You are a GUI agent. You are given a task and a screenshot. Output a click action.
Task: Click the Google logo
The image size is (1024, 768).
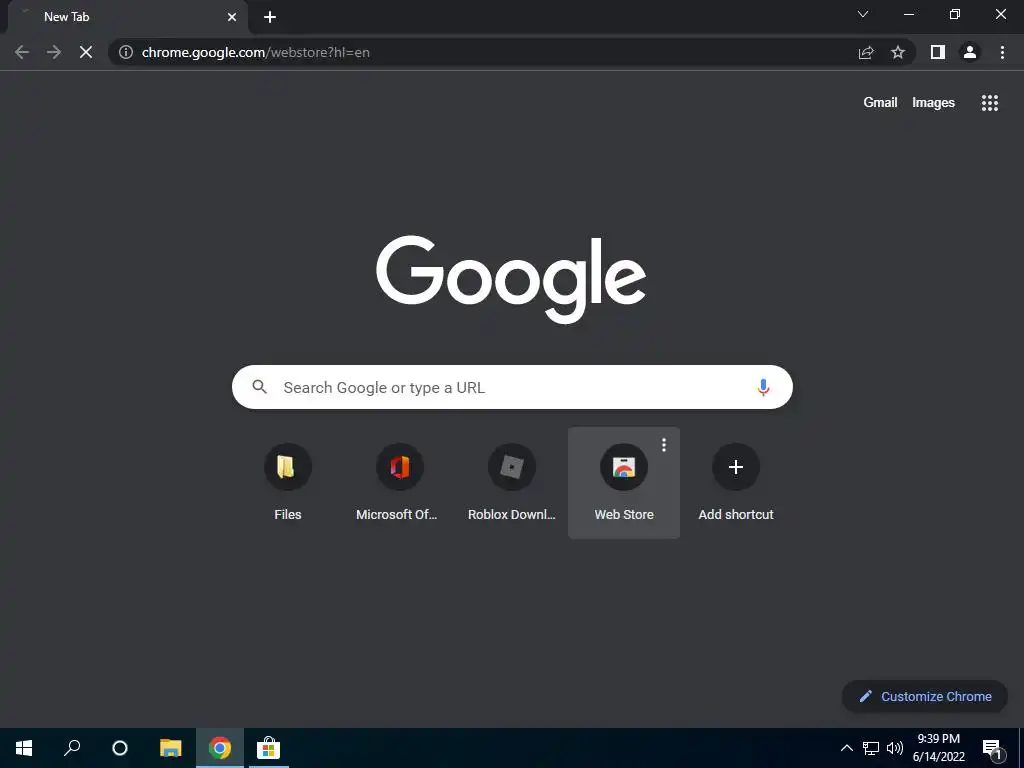click(x=511, y=279)
